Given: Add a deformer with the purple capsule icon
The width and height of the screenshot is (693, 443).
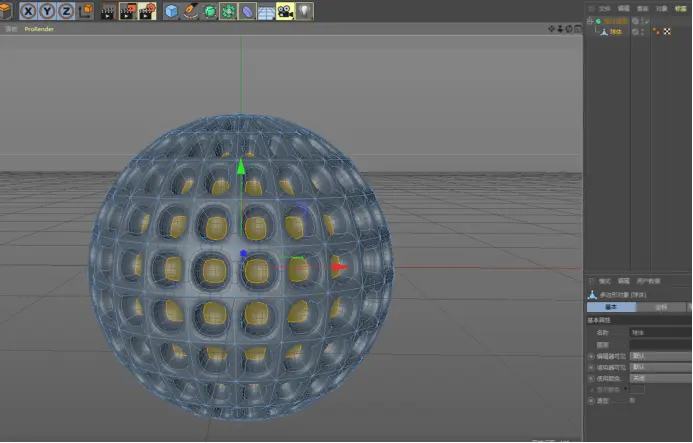Looking at the screenshot, I should point(247,11).
